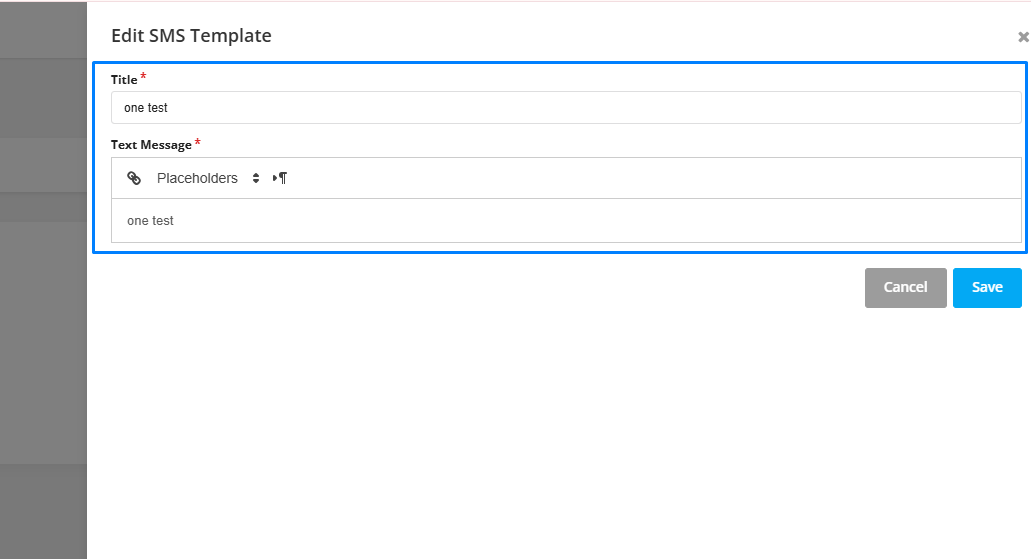Place cursor on word "one" in Title field
The height and width of the screenshot is (559, 1031).
click(133, 108)
